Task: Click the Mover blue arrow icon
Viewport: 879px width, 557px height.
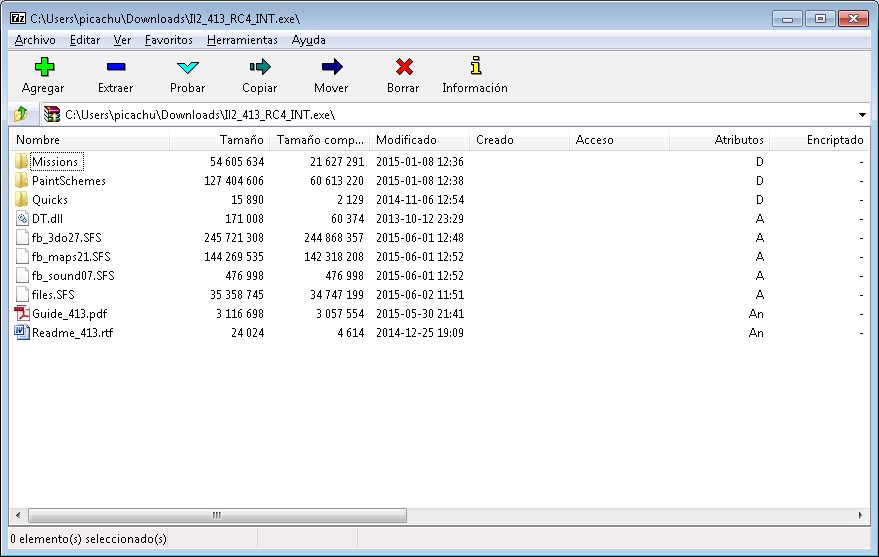Action: (x=332, y=67)
